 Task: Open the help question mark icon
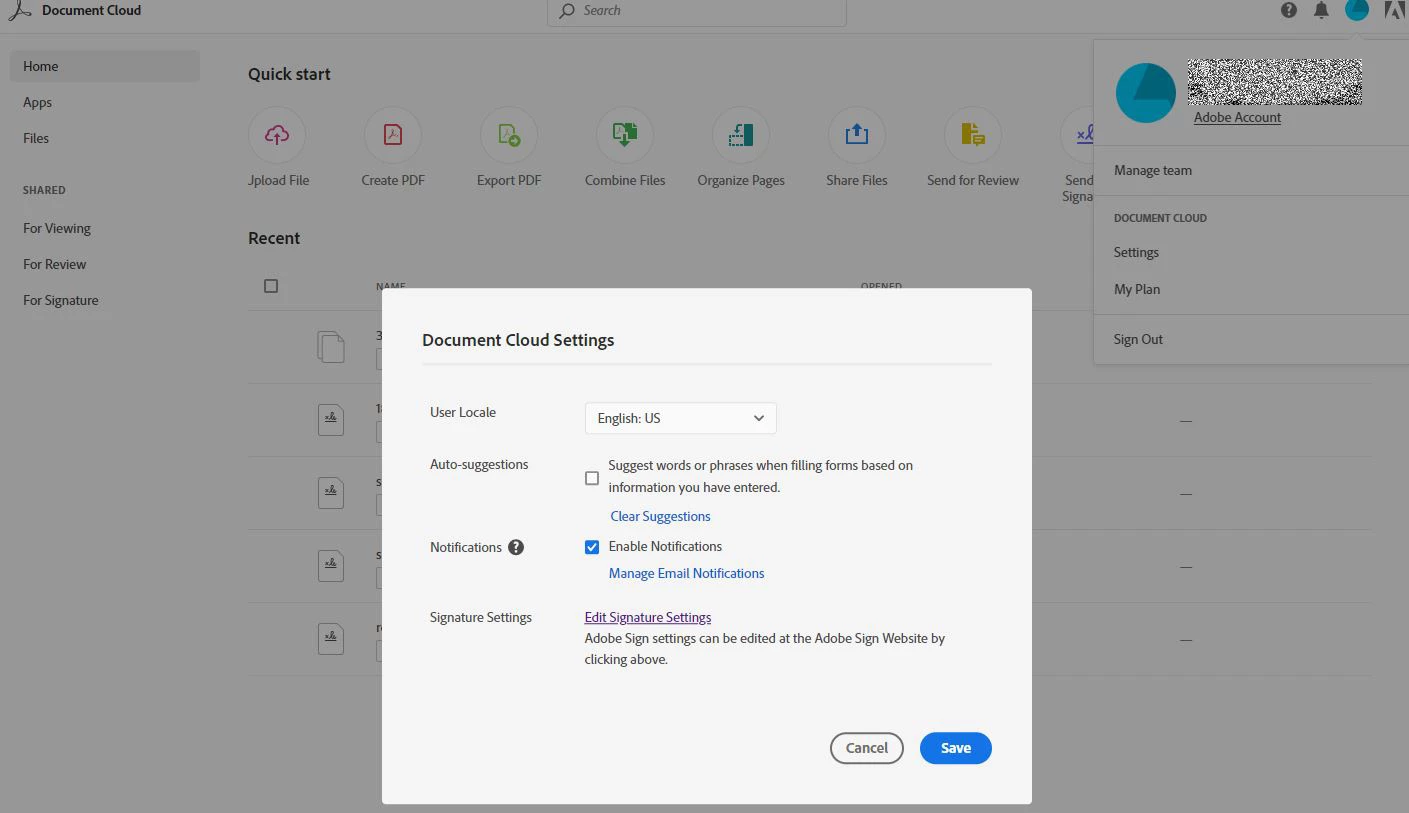click(x=1289, y=10)
